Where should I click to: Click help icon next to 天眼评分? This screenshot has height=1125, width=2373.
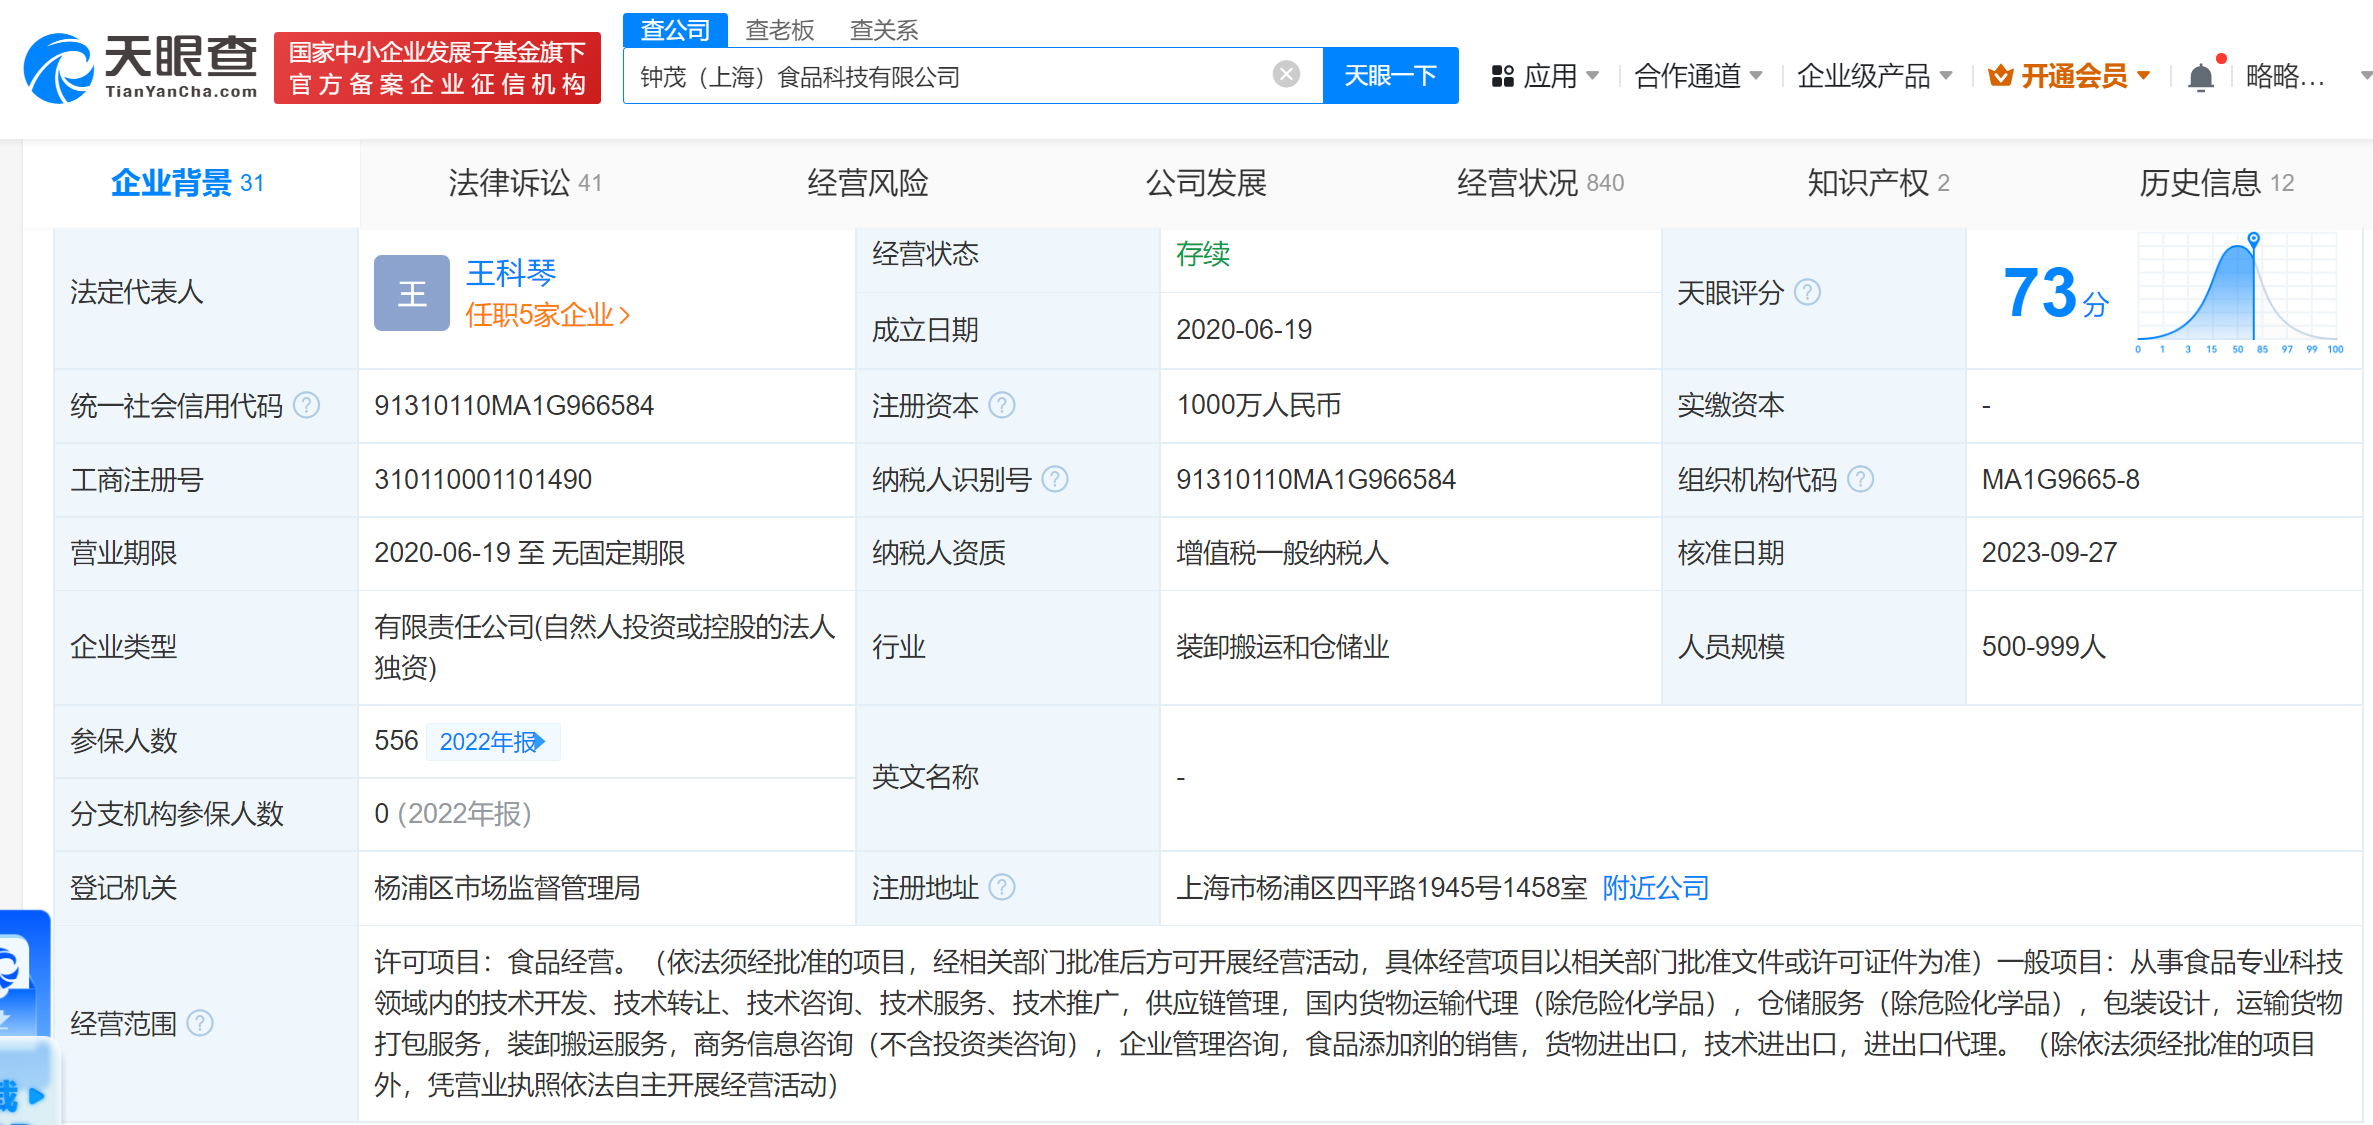(x=1807, y=292)
